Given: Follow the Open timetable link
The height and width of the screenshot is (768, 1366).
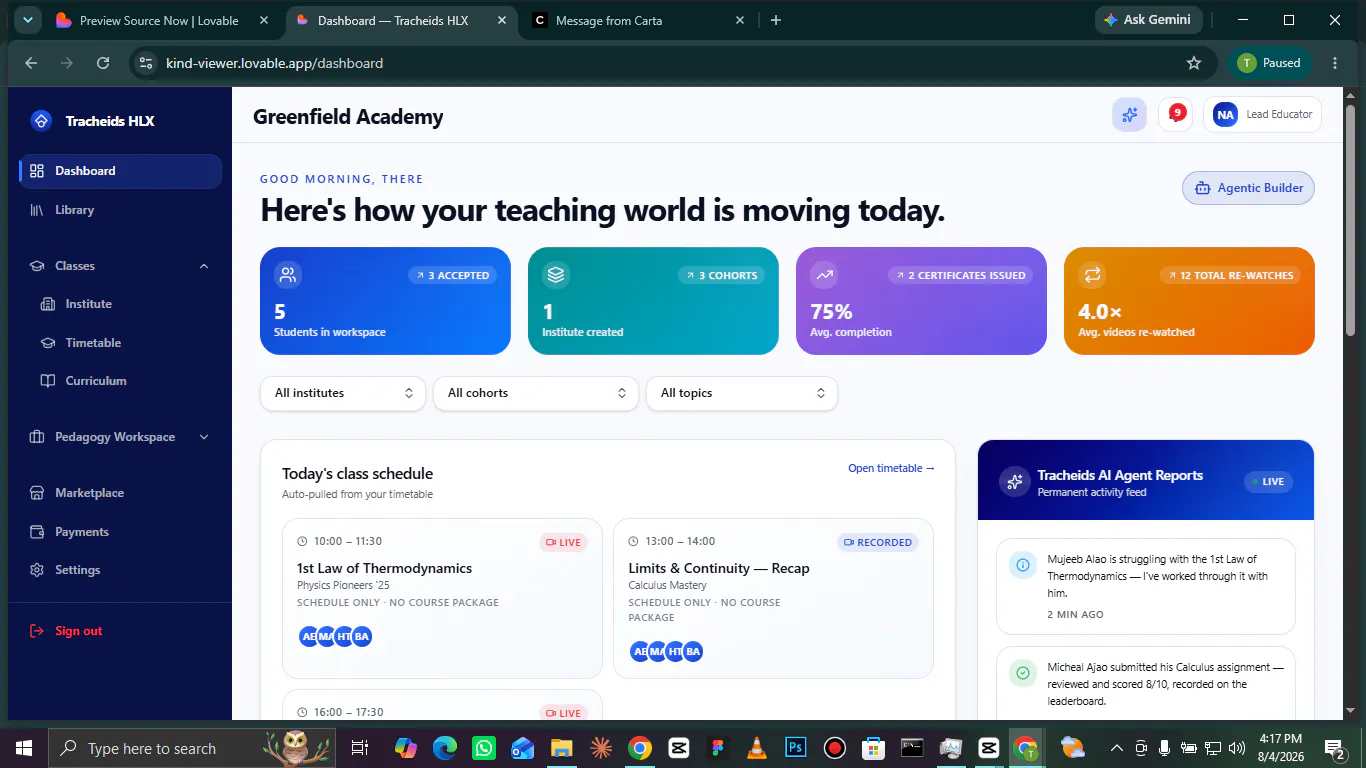Looking at the screenshot, I should click(x=891, y=468).
